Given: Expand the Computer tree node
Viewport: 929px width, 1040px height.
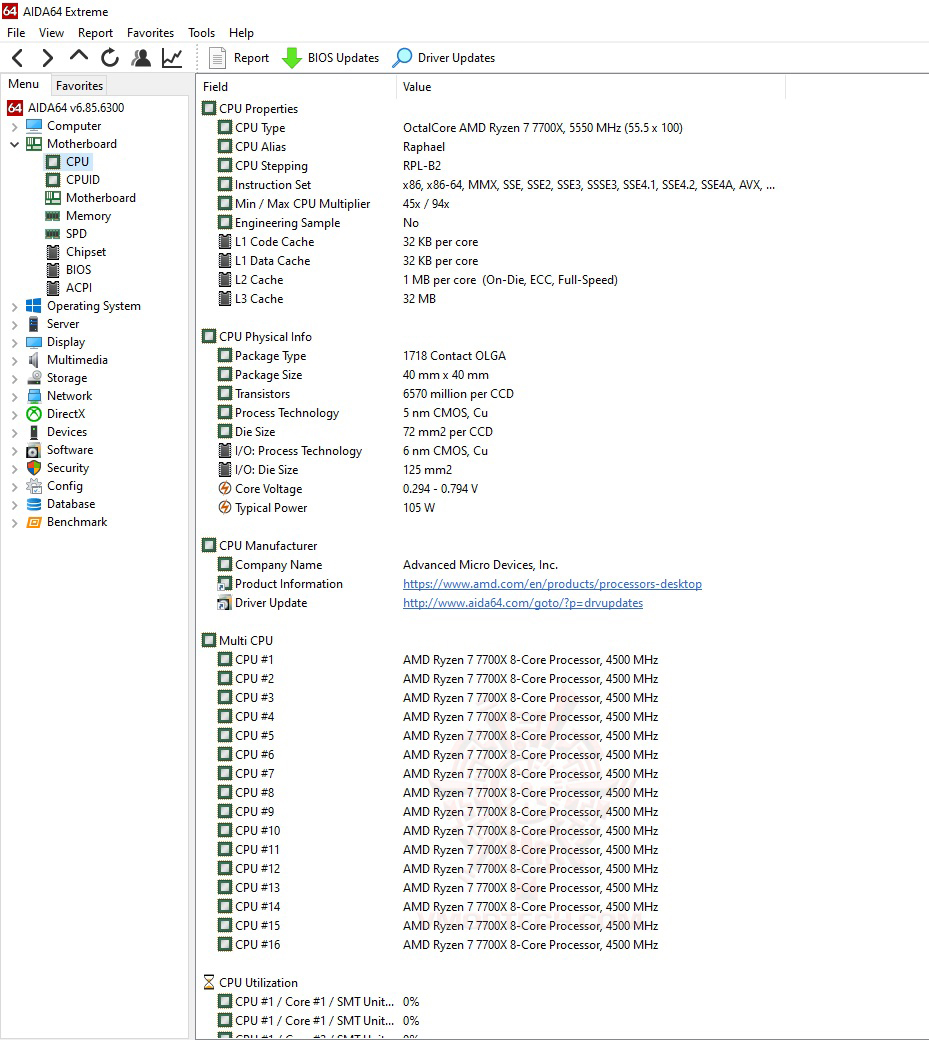Looking at the screenshot, I should (x=15, y=126).
